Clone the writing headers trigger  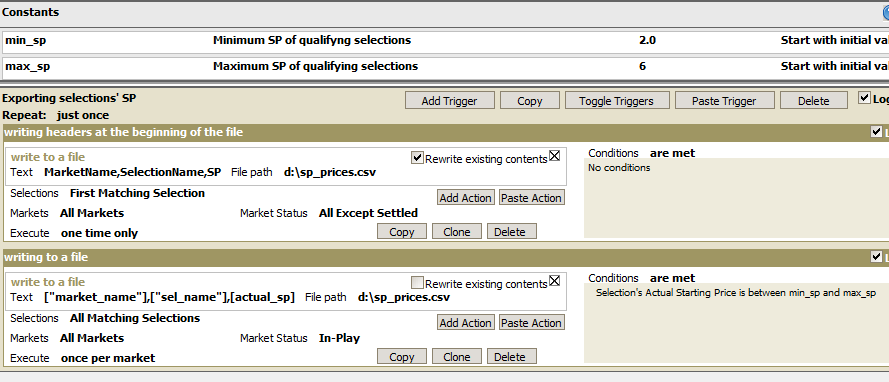(x=456, y=231)
